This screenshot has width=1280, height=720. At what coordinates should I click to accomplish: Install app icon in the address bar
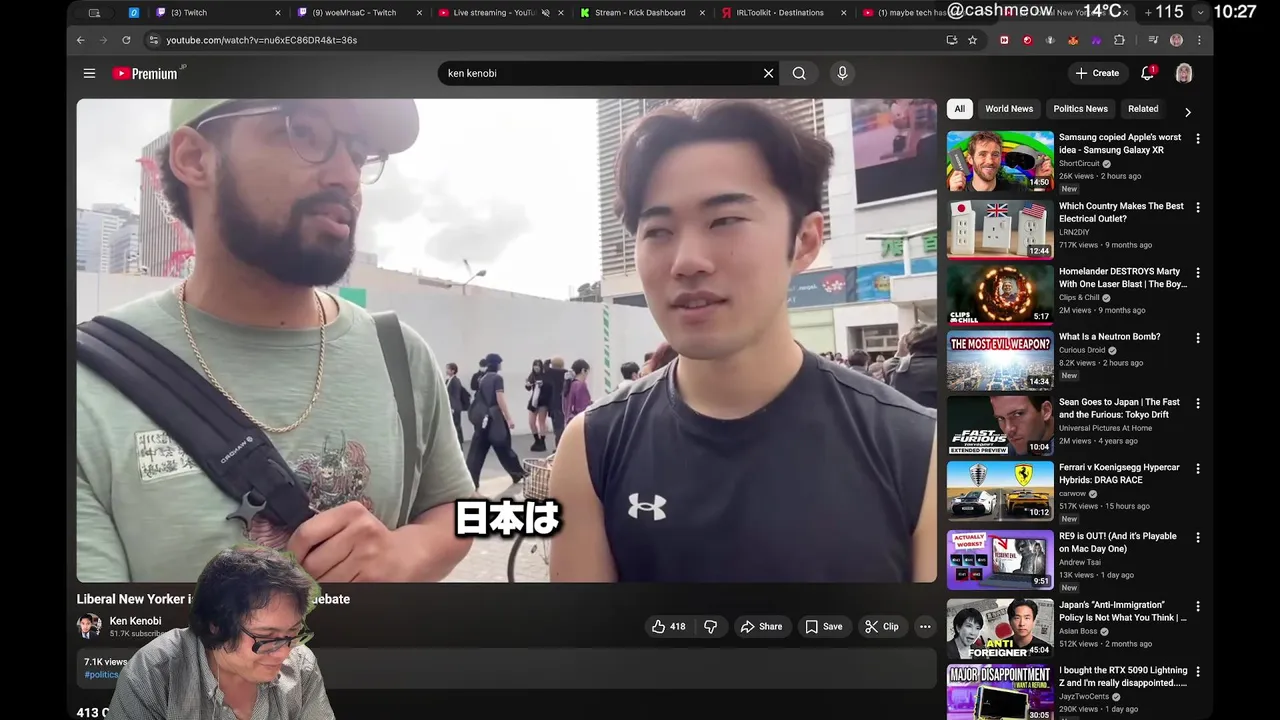pyautogui.click(x=951, y=40)
